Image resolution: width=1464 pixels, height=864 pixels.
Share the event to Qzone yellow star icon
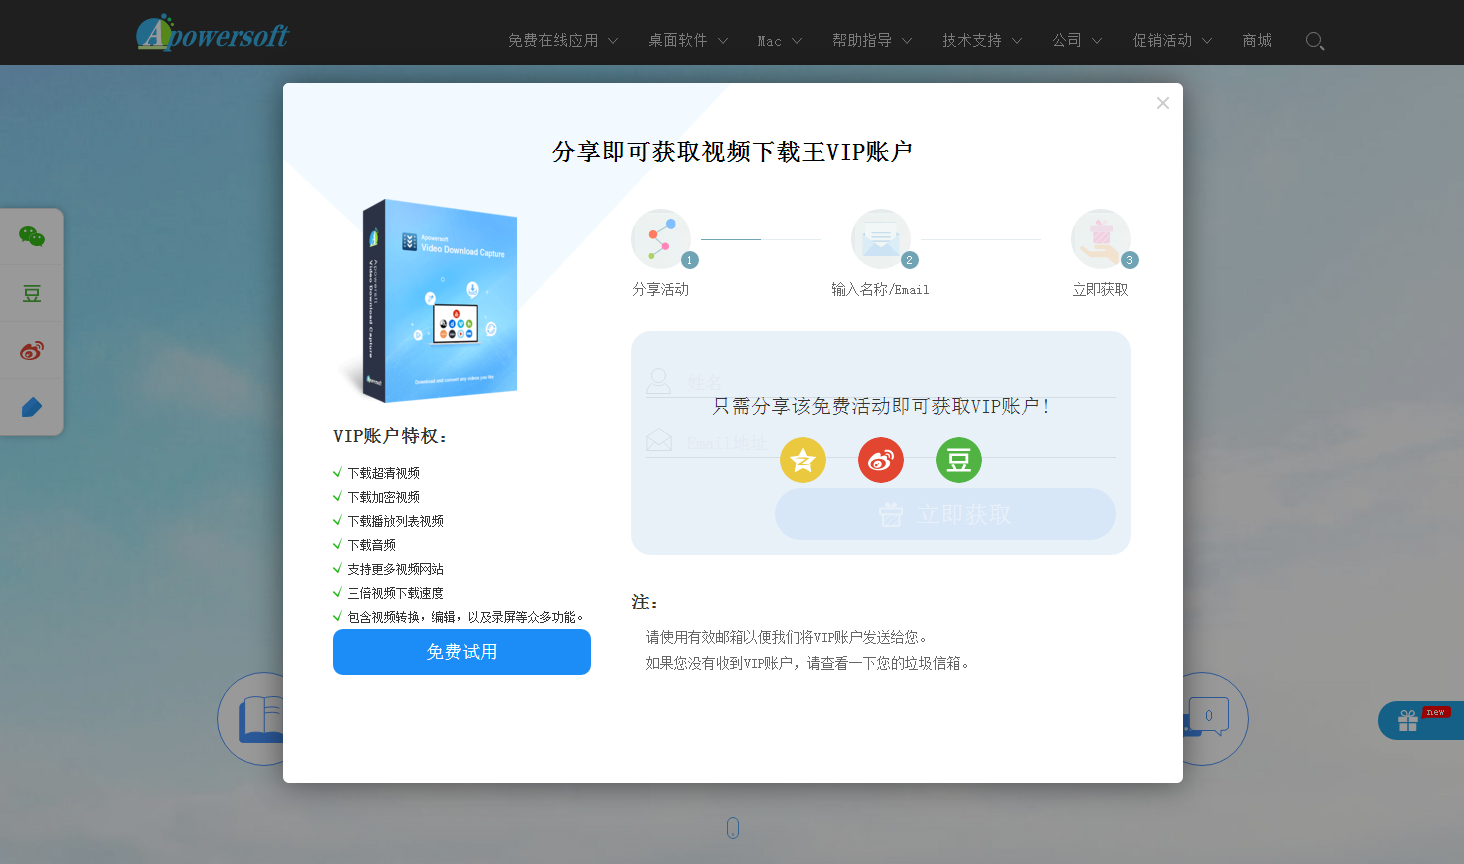tap(802, 460)
